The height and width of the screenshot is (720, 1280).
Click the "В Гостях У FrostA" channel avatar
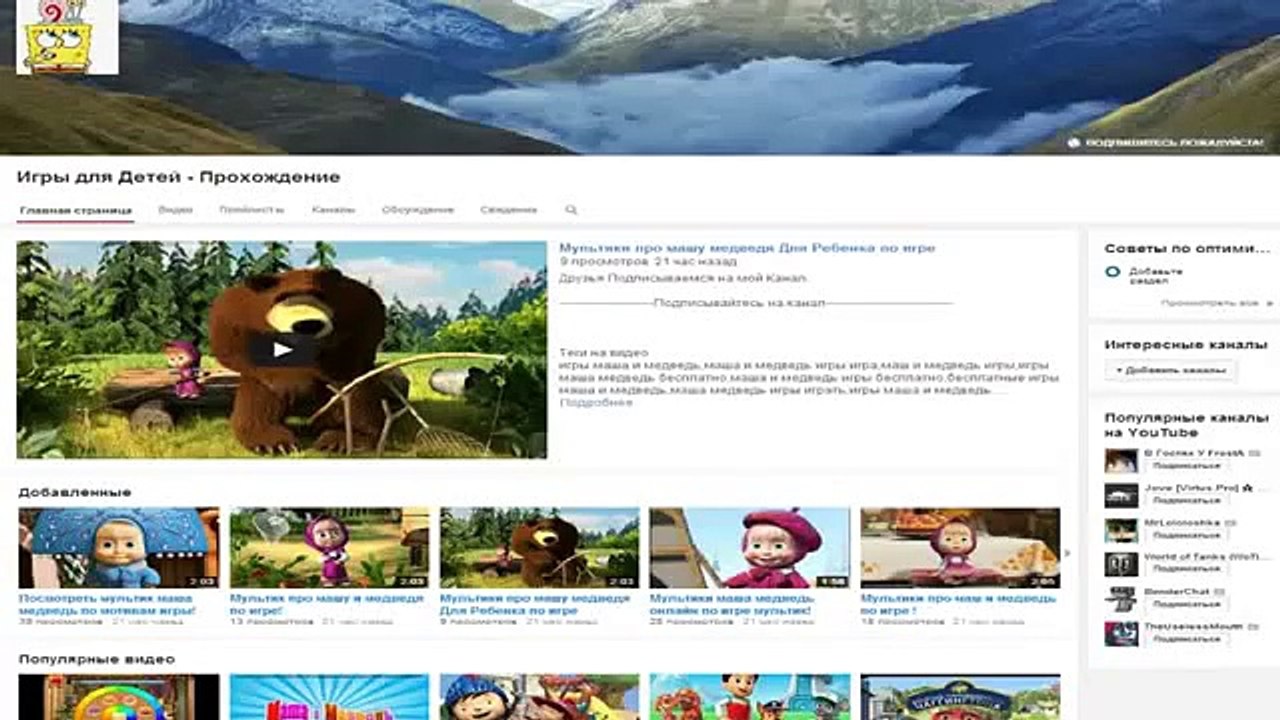(1121, 460)
